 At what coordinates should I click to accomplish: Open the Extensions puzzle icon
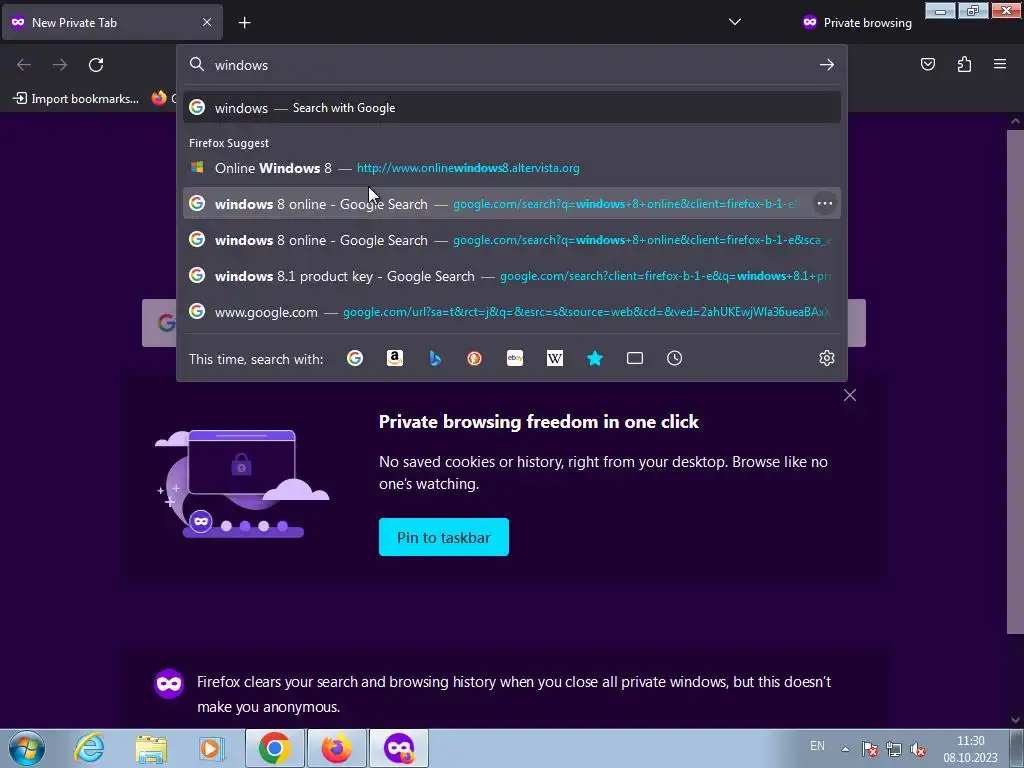(x=965, y=64)
